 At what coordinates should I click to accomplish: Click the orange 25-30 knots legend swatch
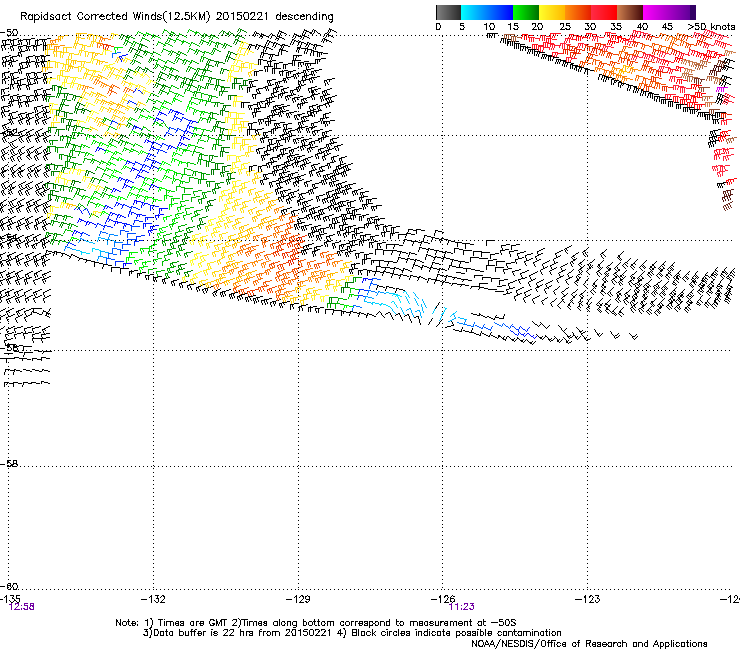click(578, 12)
